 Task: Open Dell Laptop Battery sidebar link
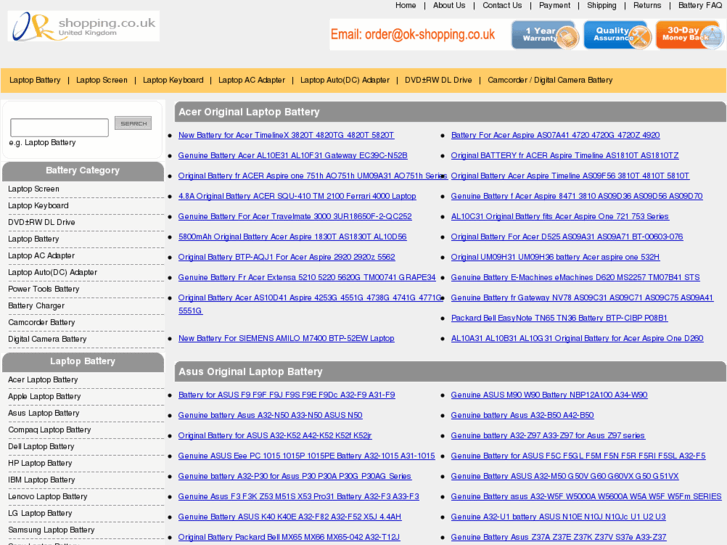[x=41, y=447]
